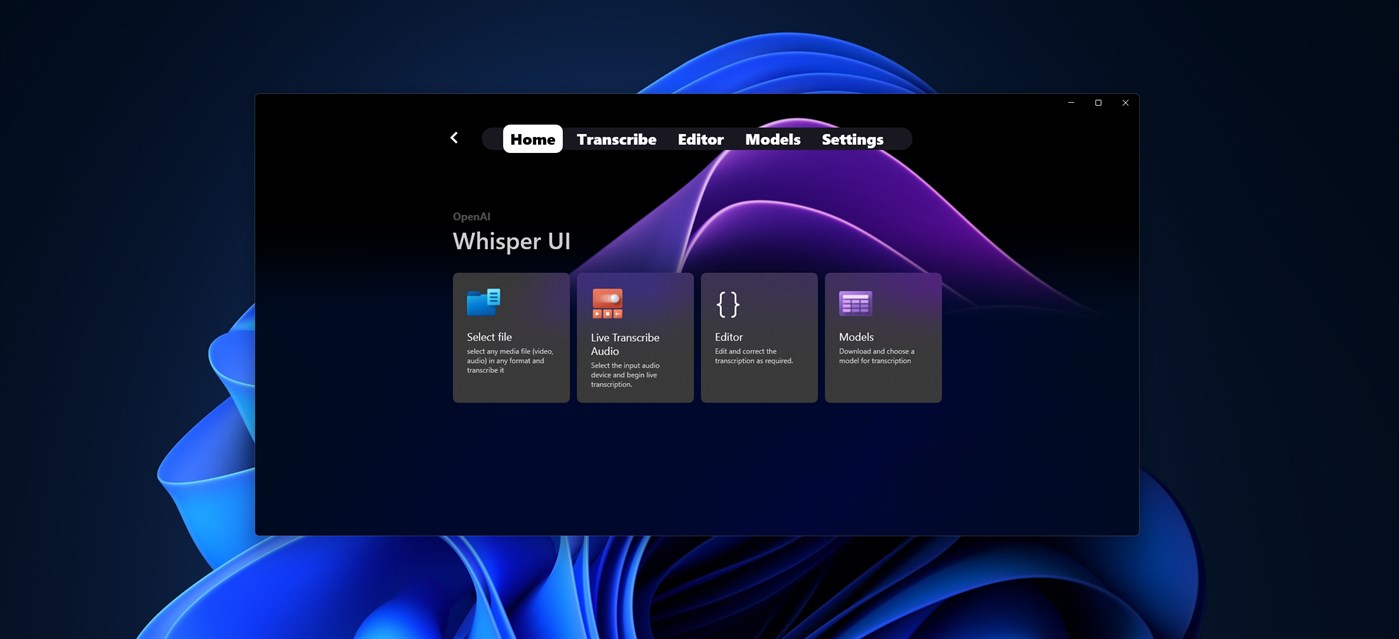Click 'Download and choose a model' description
This screenshot has width=1399, height=639.
pyautogui.click(x=877, y=356)
